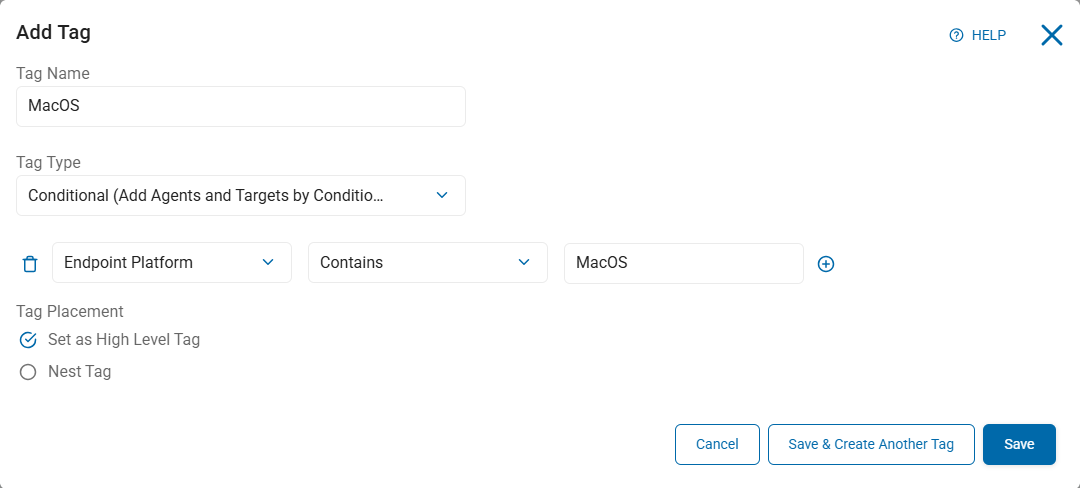Open the Endpoint Platform dropdown

[171, 263]
